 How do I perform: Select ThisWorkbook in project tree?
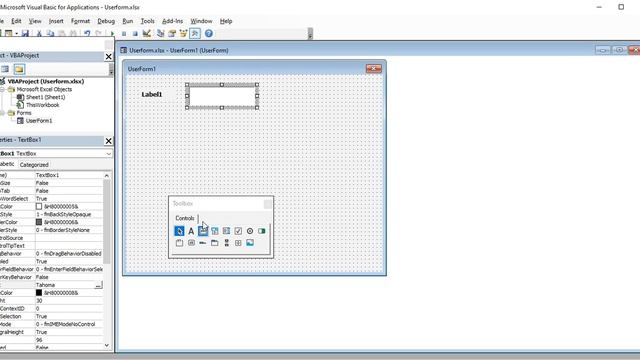(42, 105)
